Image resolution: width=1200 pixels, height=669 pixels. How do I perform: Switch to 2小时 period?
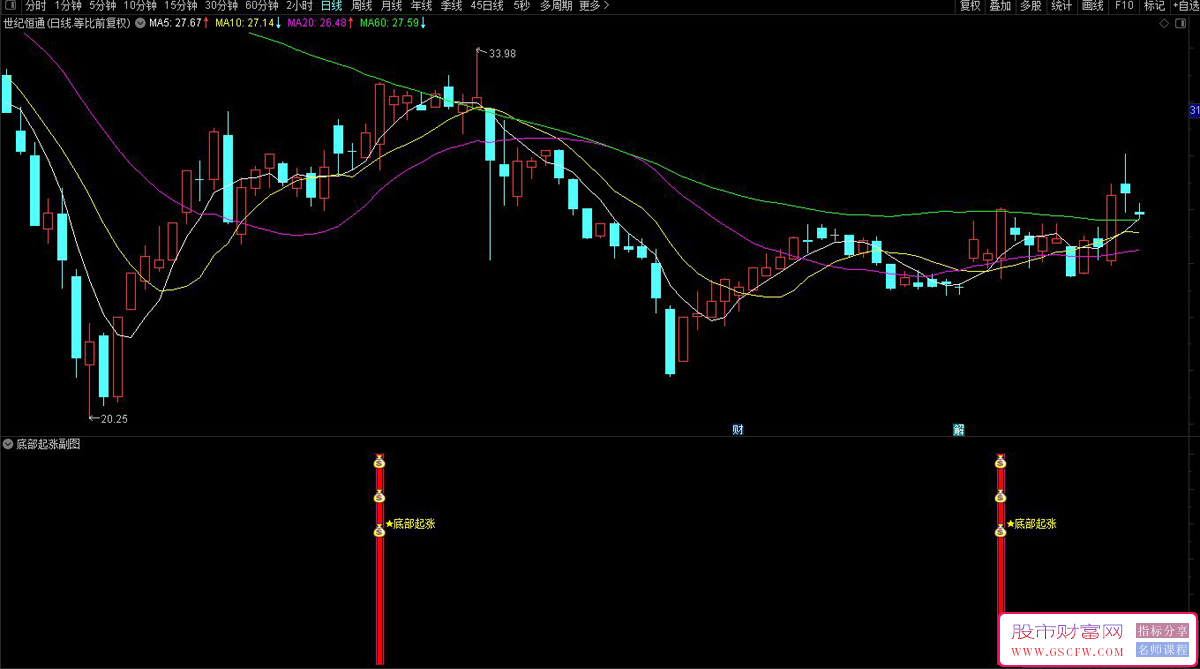tap(299, 6)
